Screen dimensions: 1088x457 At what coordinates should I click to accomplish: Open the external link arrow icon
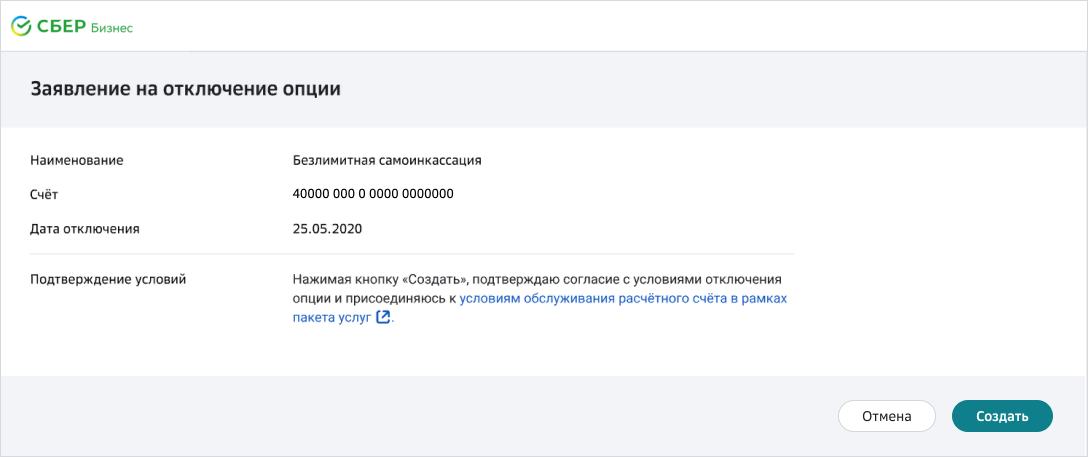382,317
